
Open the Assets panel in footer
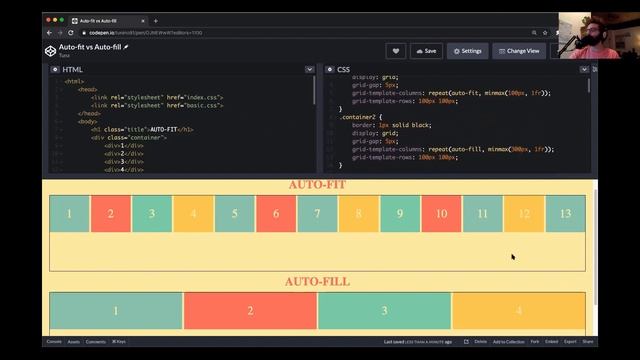tap(73, 342)
